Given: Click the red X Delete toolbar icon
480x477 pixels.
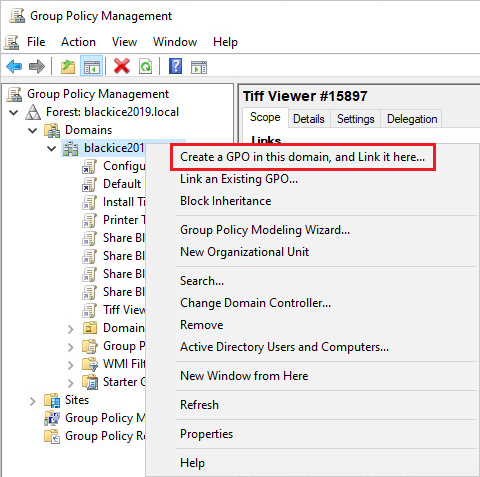Looking at the screenshot, I should (x=122, y=66).
